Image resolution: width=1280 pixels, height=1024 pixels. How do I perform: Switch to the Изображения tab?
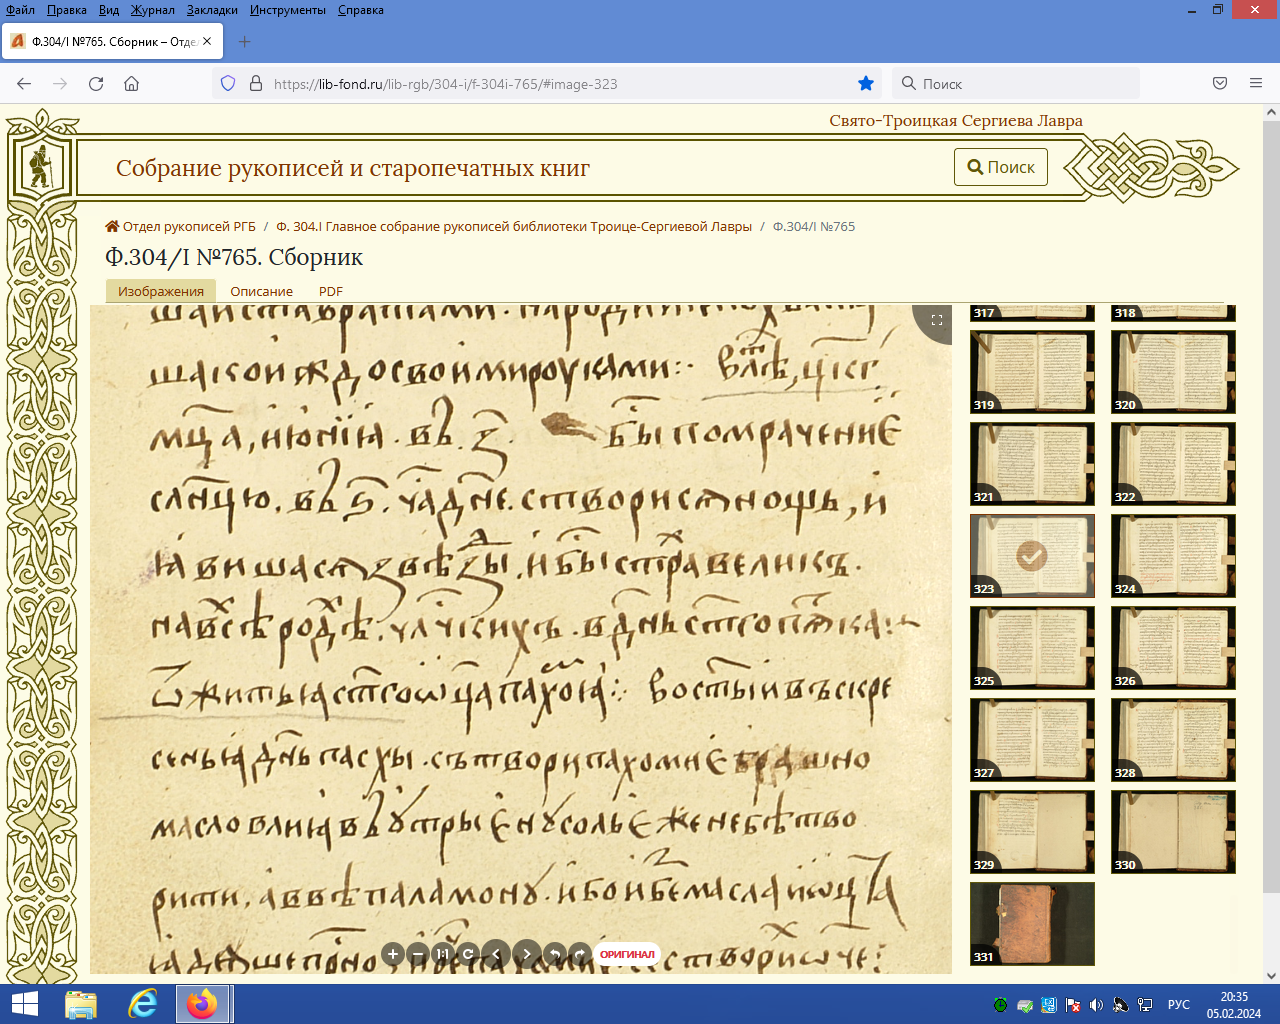click(x=161, y=291)
